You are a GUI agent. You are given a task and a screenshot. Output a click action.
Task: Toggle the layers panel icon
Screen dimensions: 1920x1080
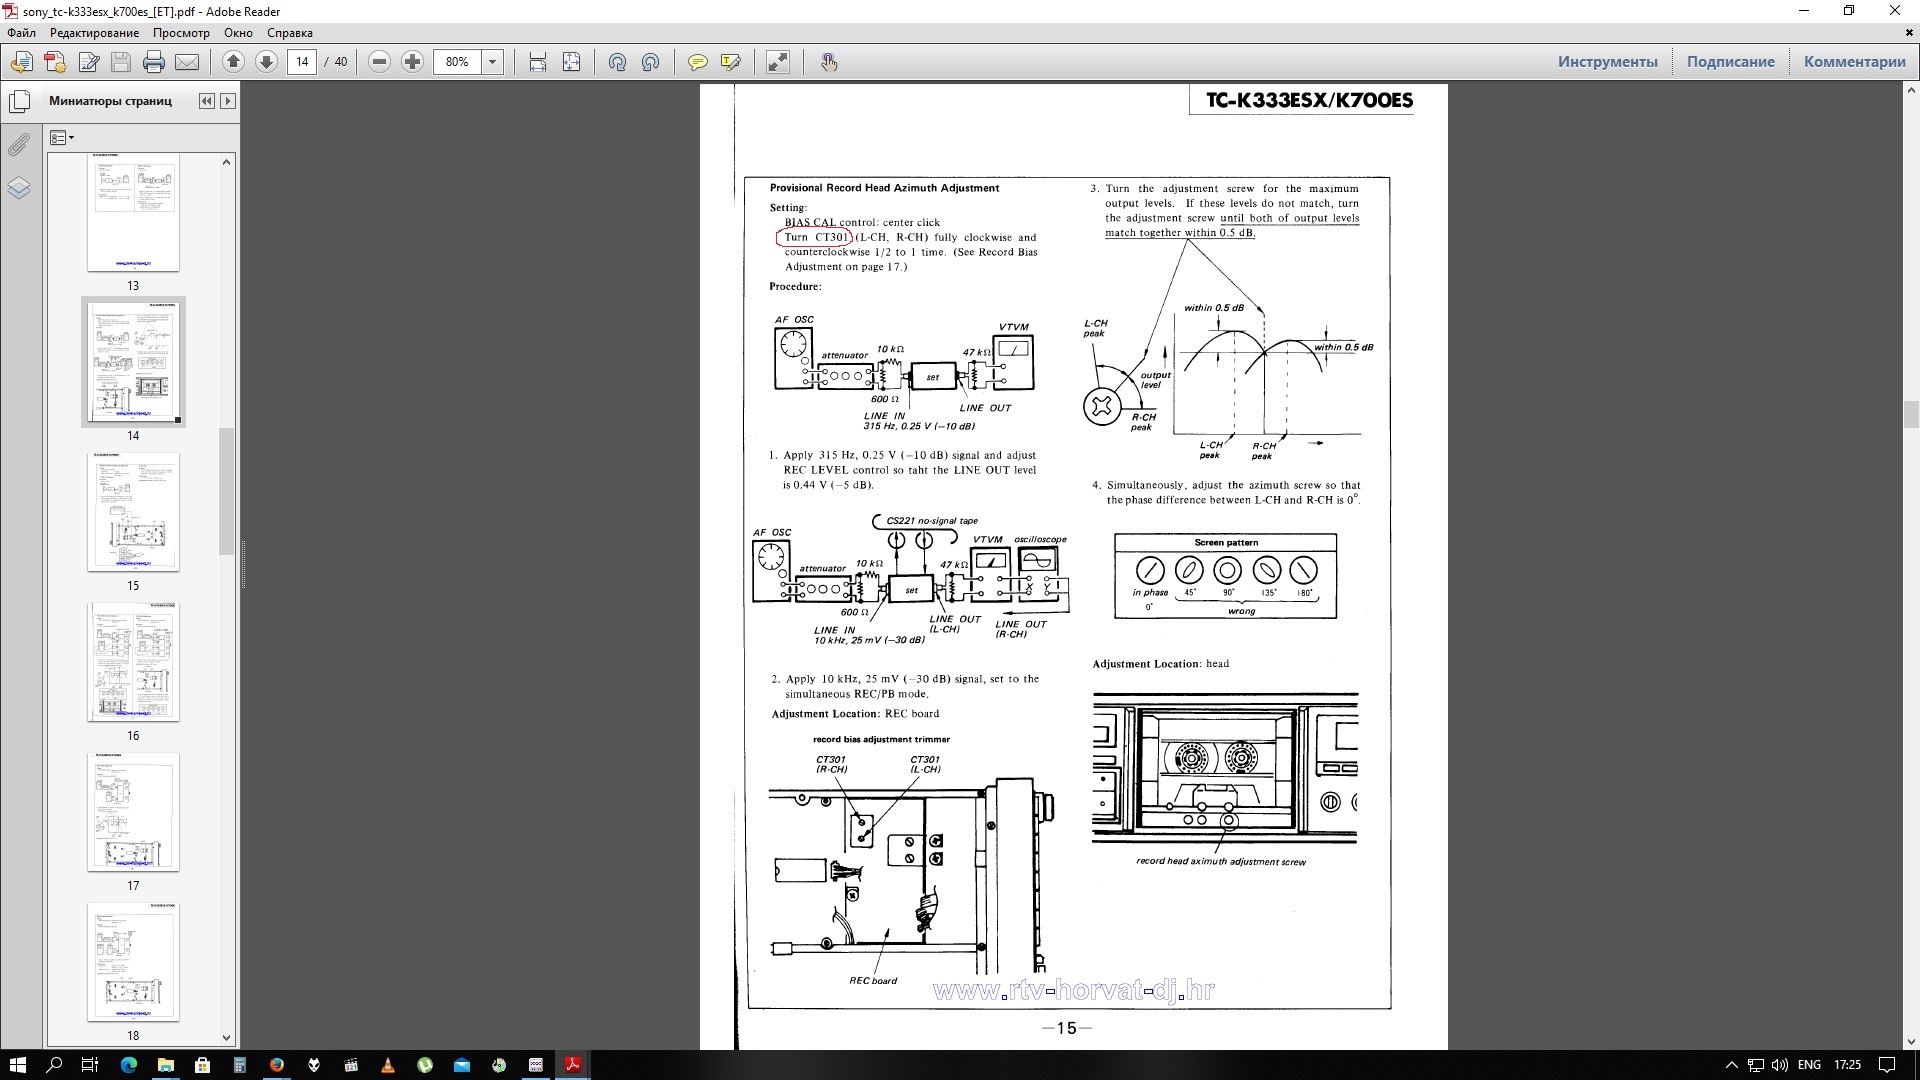tap(19, 188)
